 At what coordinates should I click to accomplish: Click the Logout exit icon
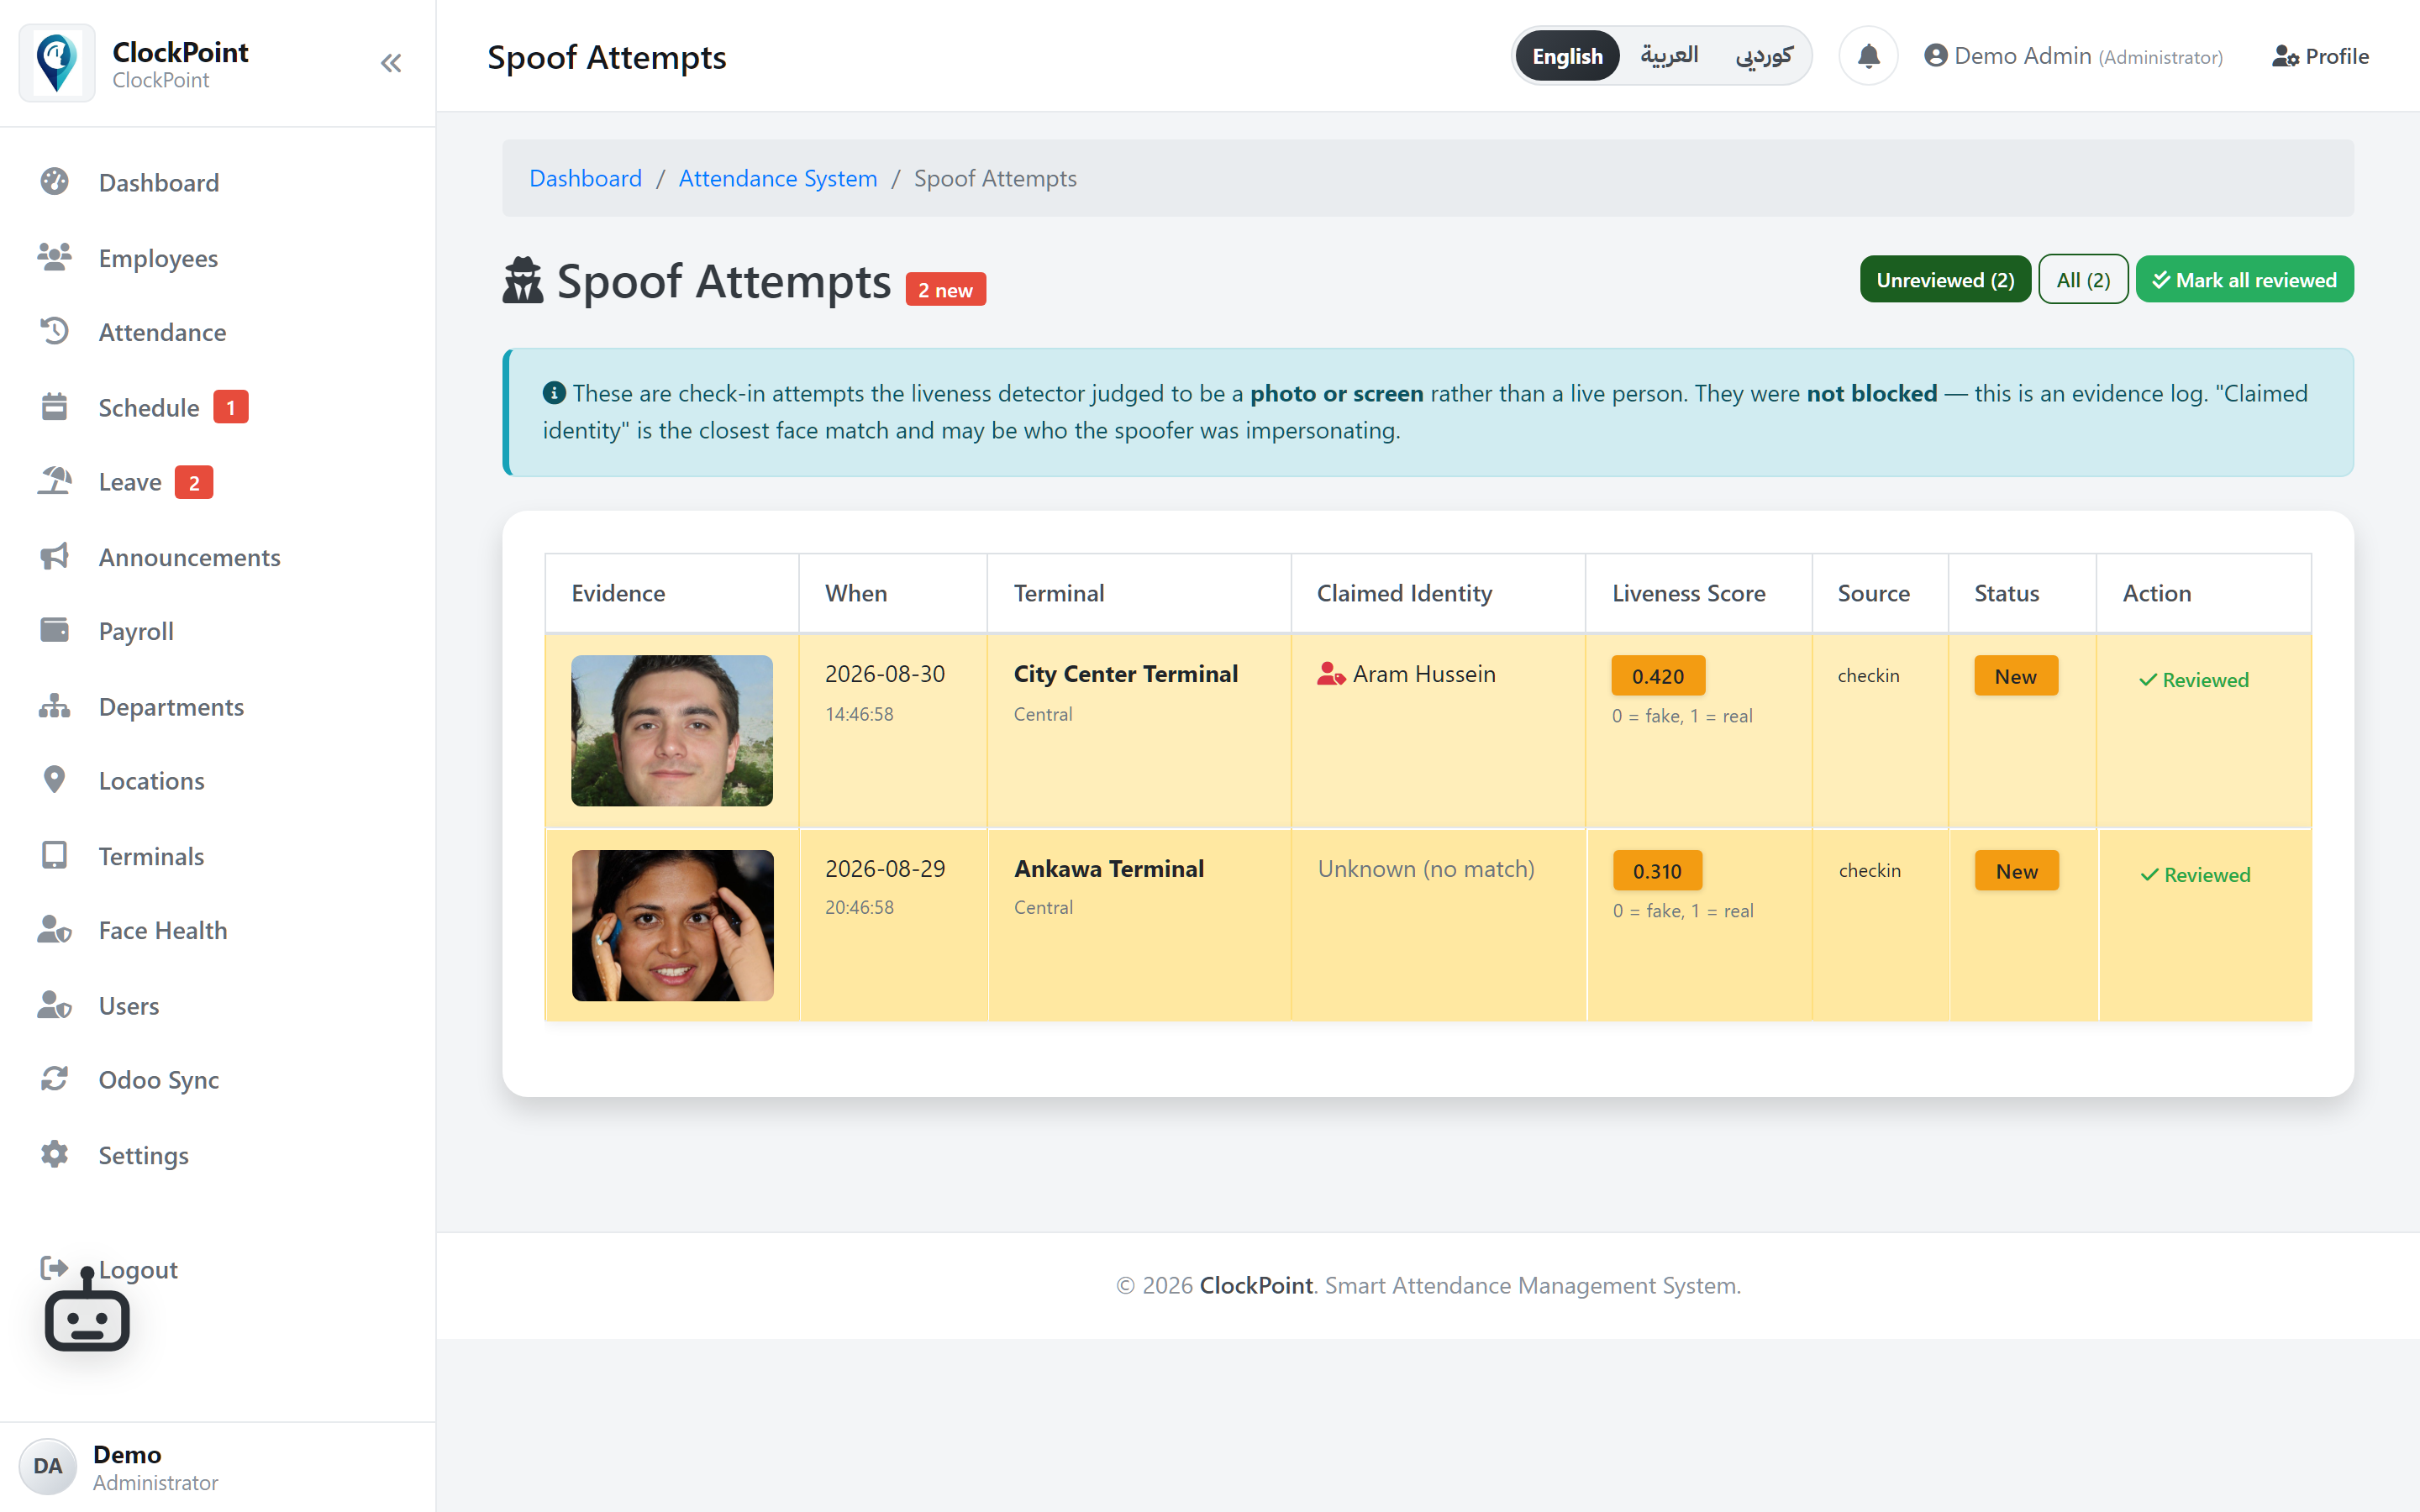pos(54,1269)
